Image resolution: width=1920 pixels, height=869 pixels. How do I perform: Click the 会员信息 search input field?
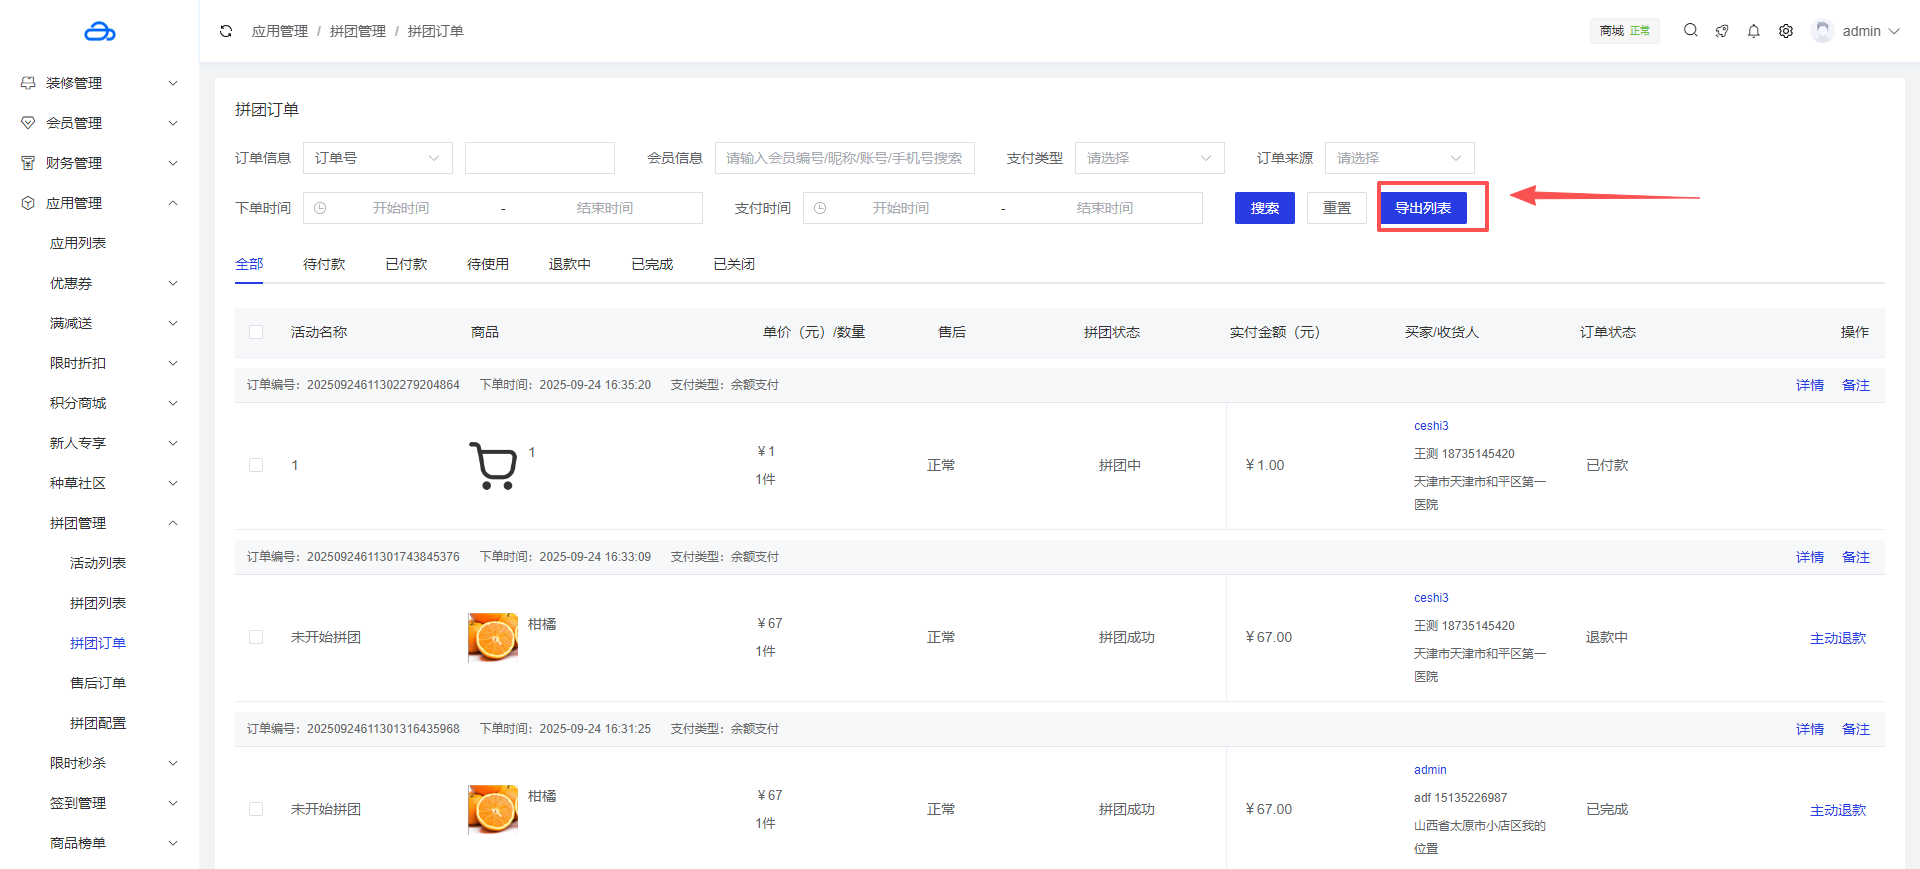pos(844,158)
